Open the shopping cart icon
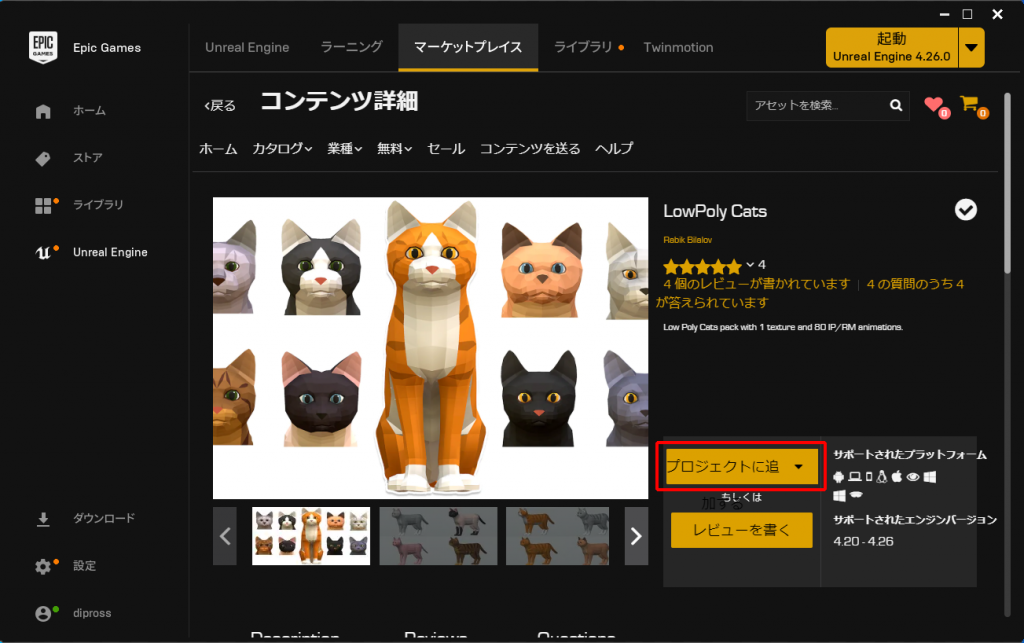The height and width of the screenshot is (643, 1024). [x=970, y=104]
